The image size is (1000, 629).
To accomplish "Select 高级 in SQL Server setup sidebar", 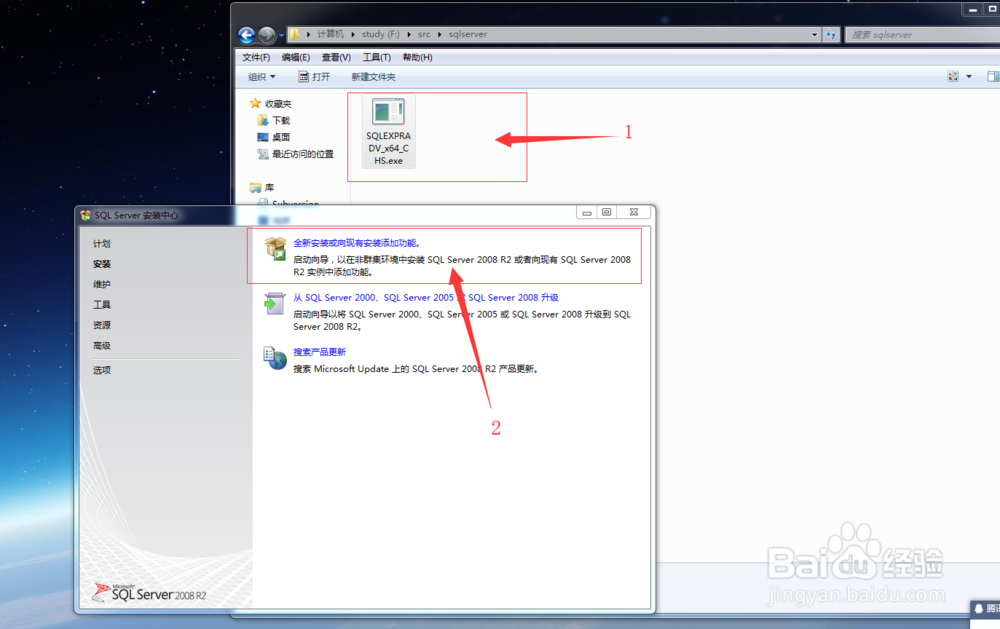I will pos(101,346).
